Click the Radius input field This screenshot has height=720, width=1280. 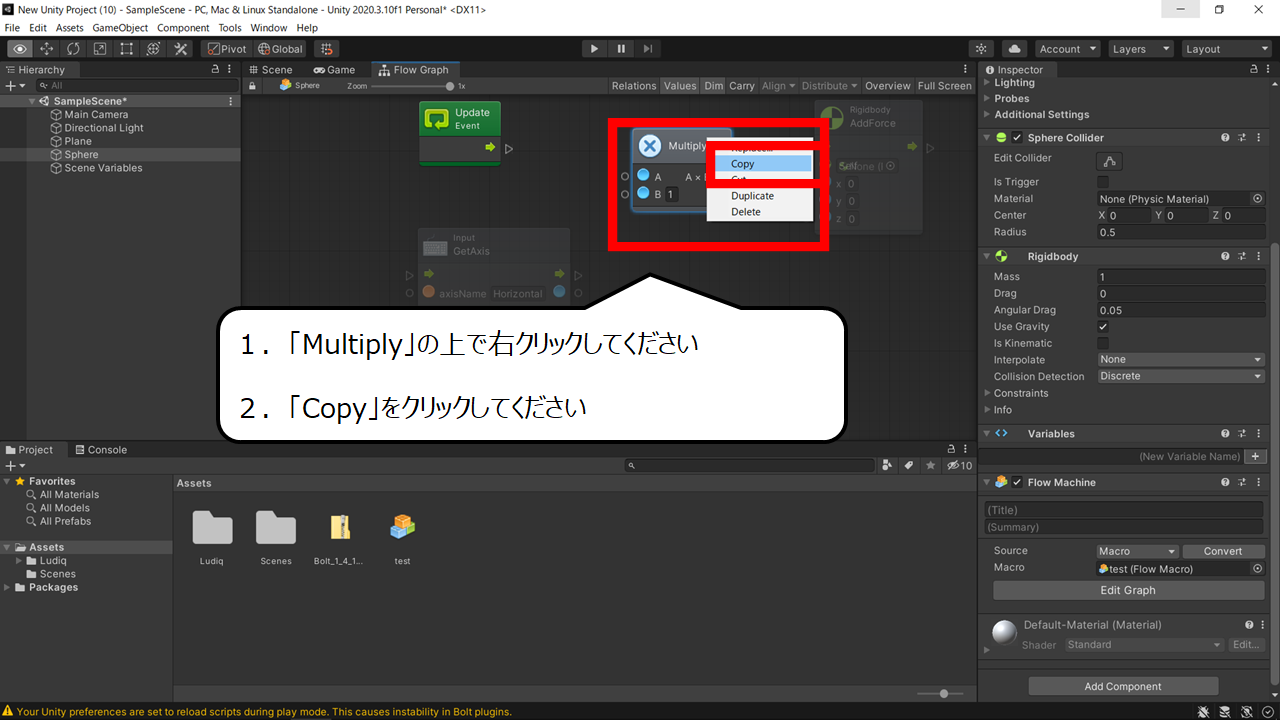1181,232
